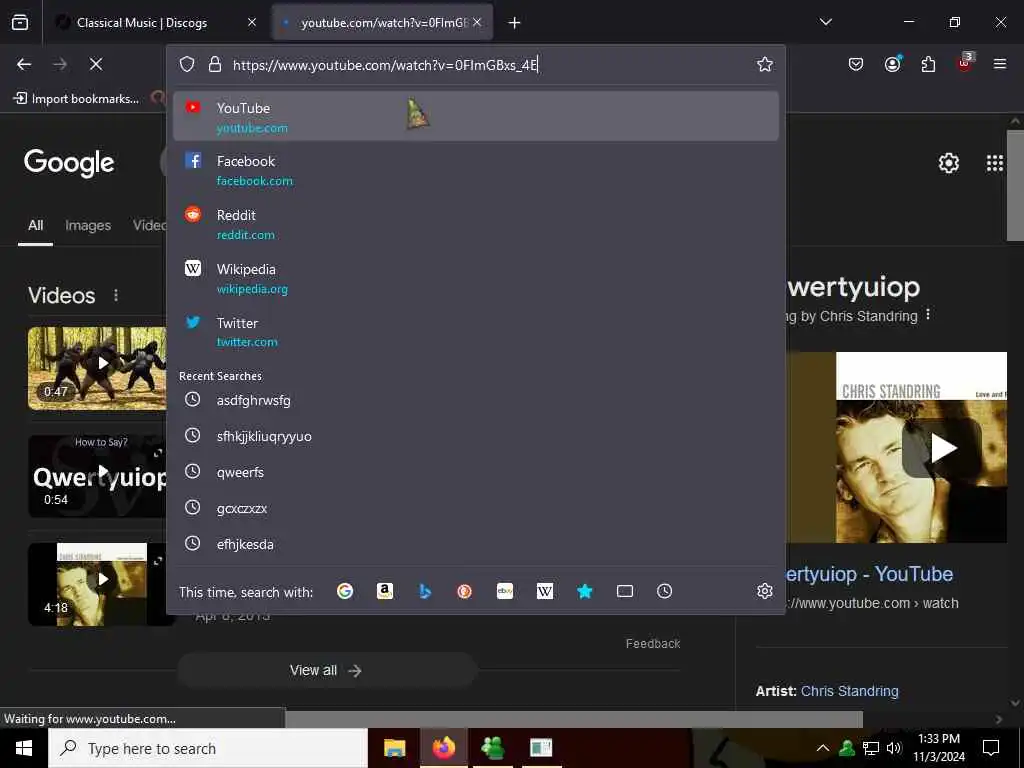Click the Google logo
The height and width of the screenshot is (768, 1024).
69,163
